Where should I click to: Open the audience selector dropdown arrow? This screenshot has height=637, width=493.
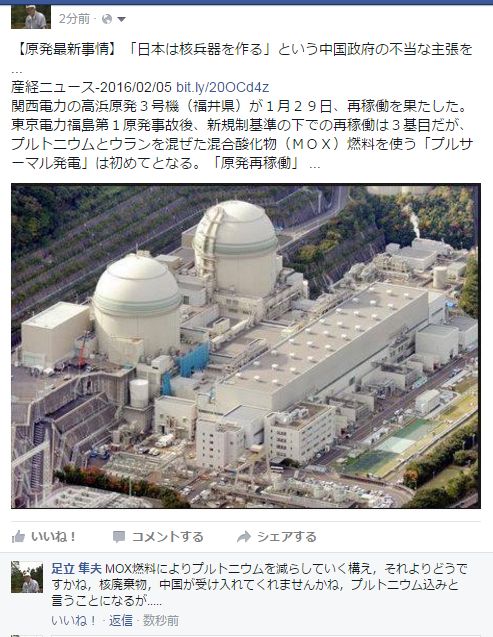(x=121, y=19)
